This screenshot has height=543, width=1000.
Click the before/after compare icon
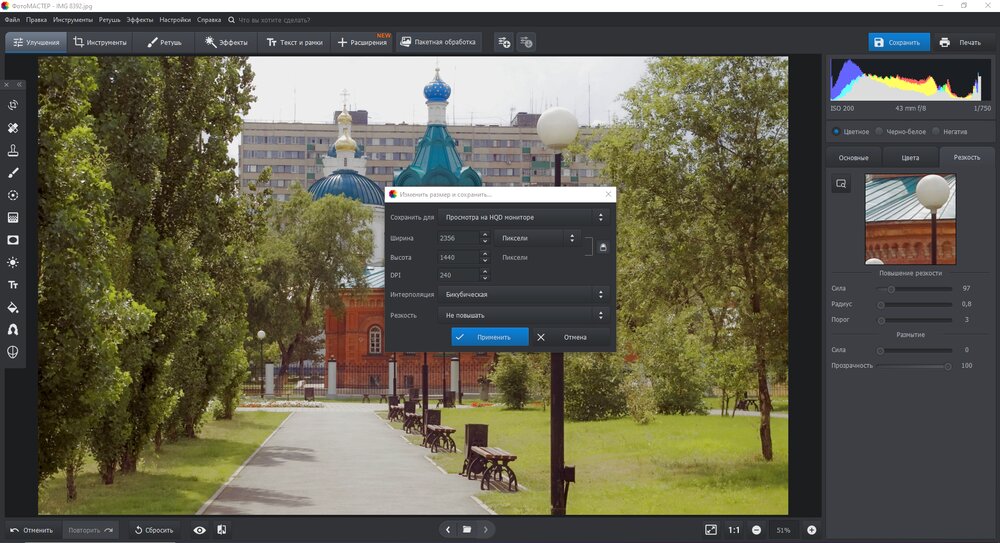tap(221, 530)
